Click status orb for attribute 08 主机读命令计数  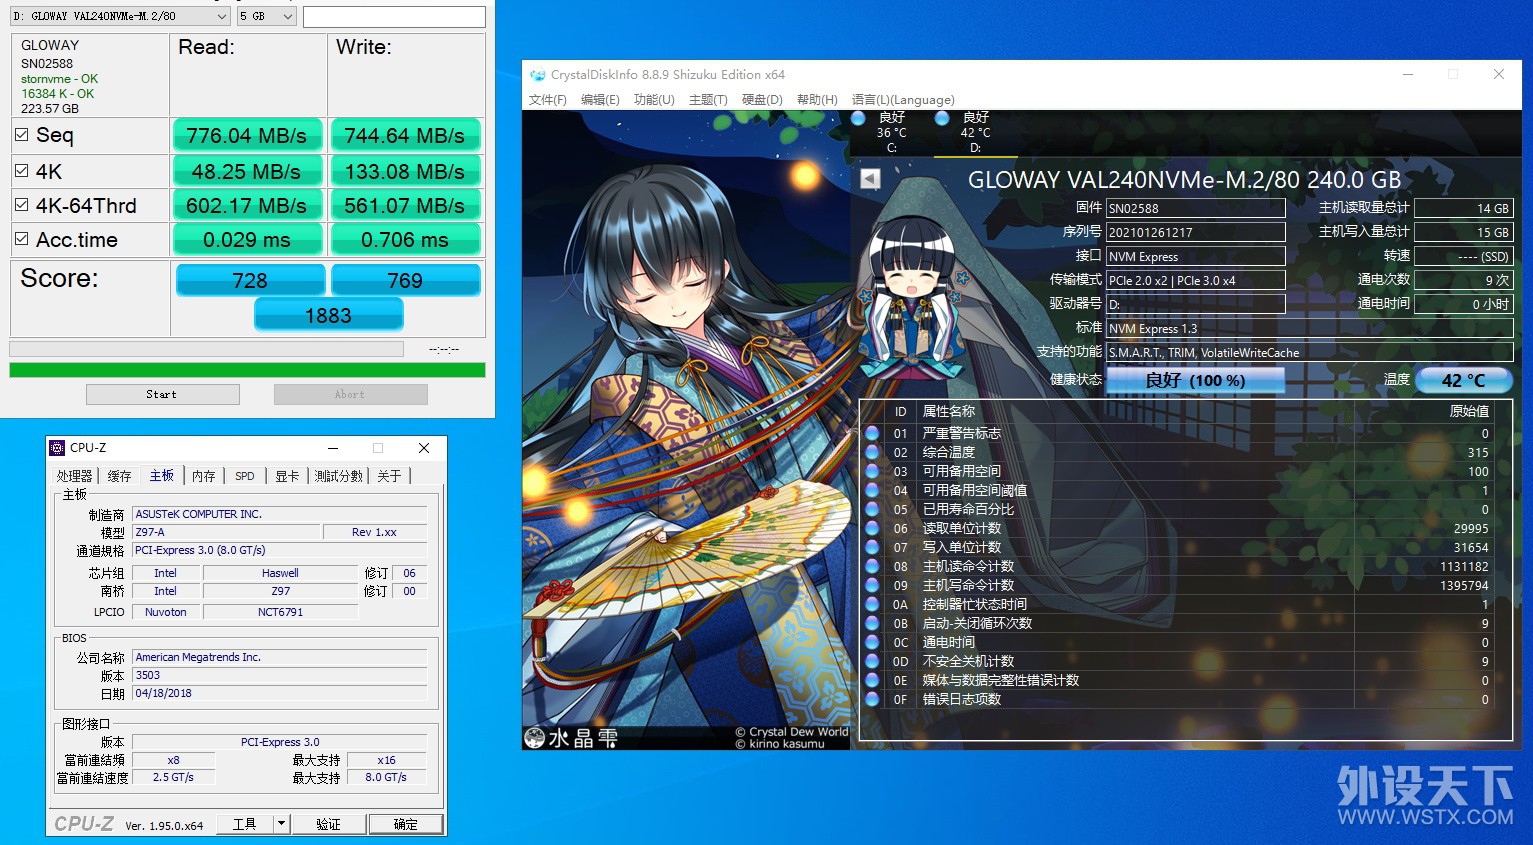(872, 566)
